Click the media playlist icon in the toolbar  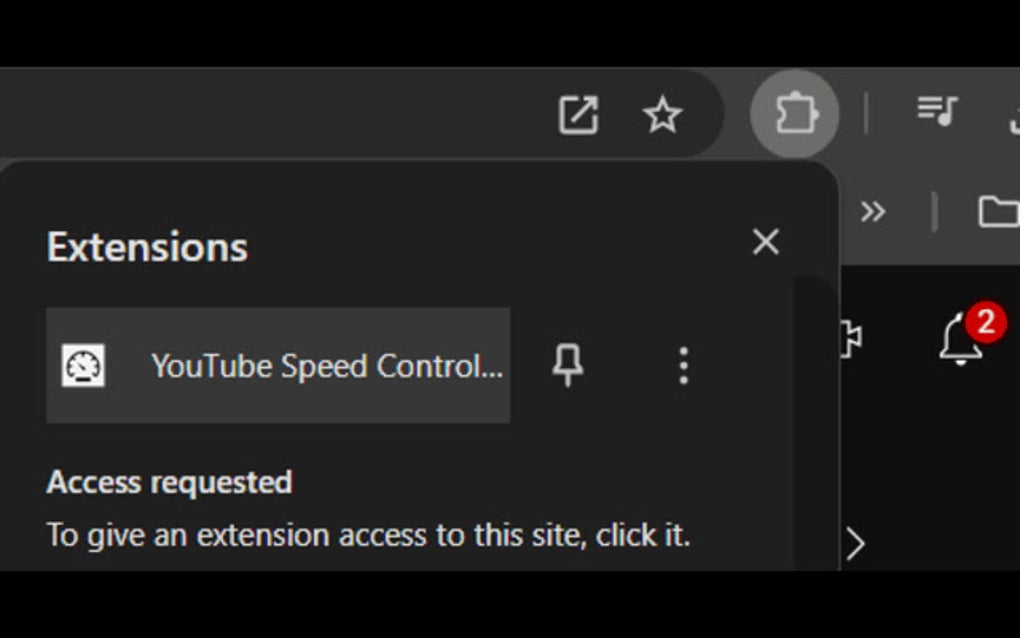click(x=938, y=114)
